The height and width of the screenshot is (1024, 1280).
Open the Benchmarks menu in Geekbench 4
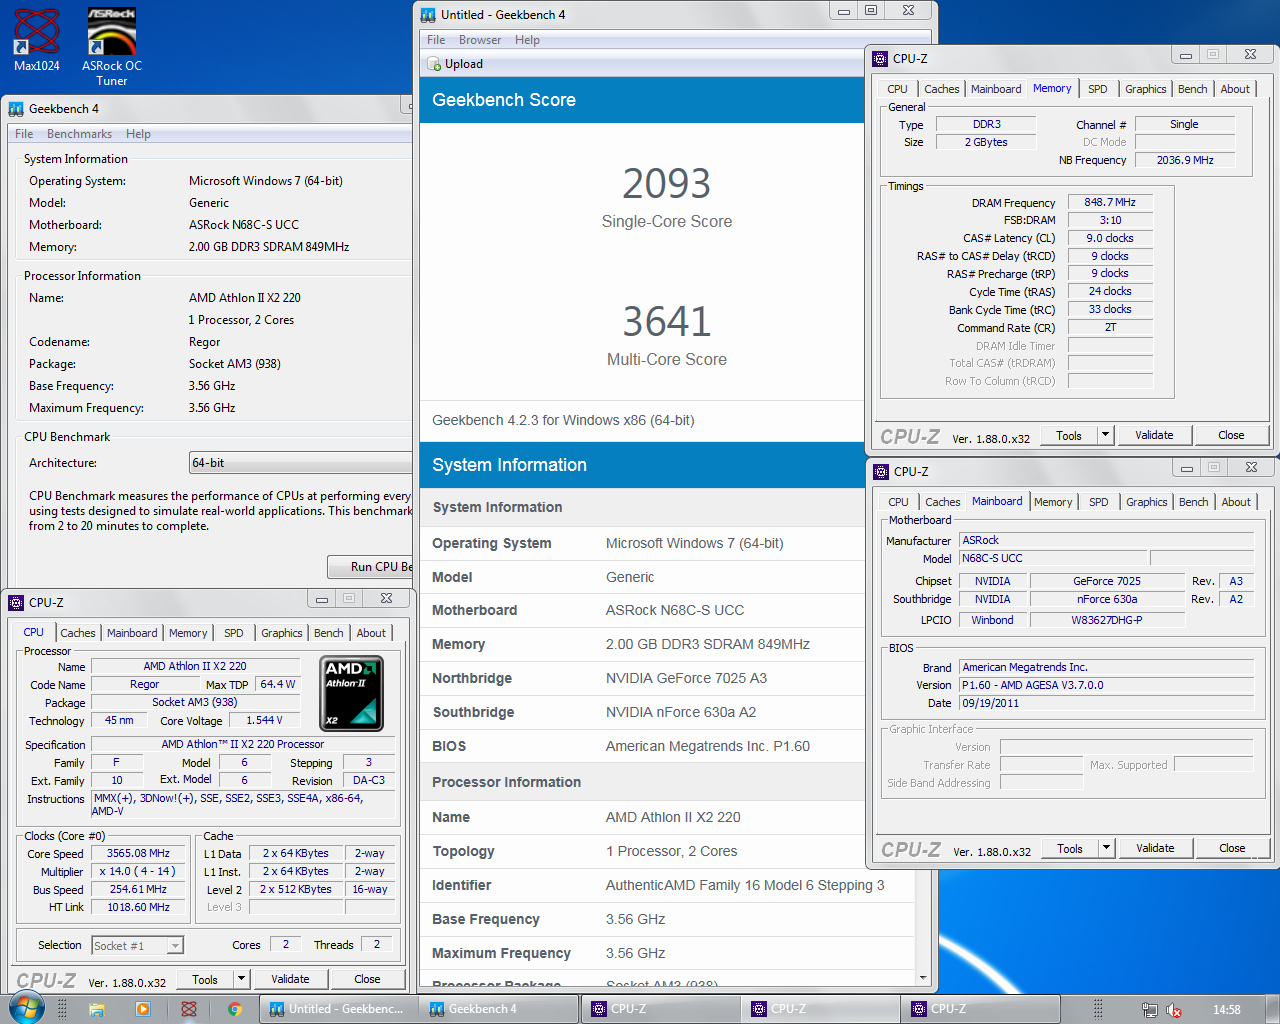[79, 134]
